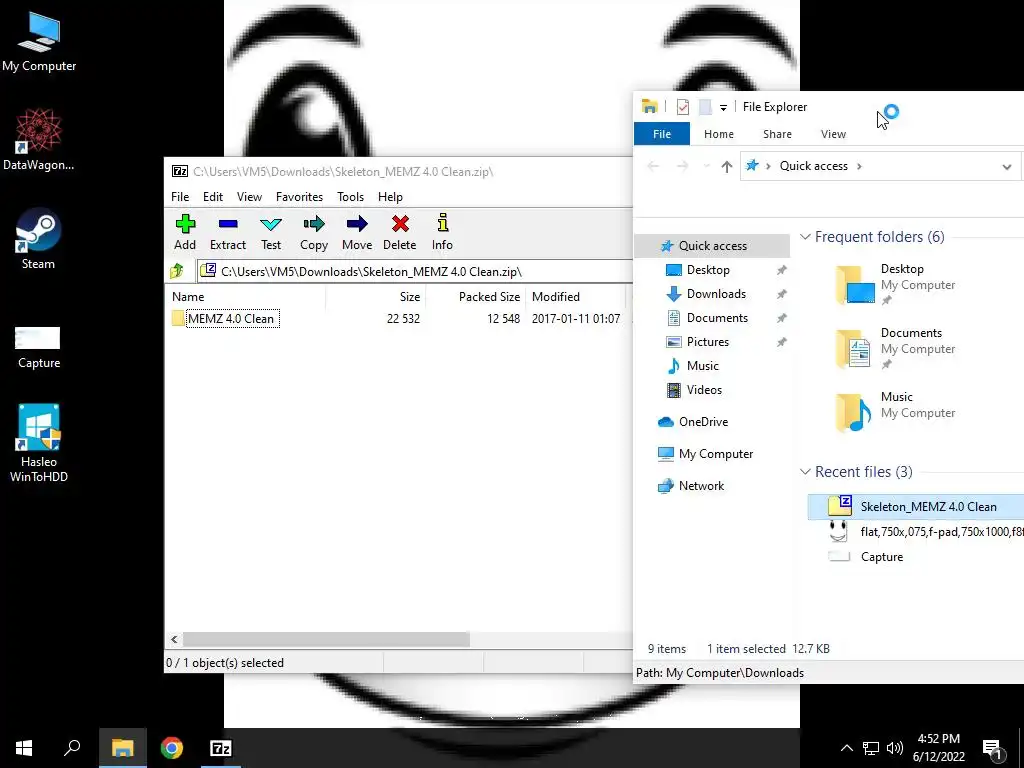This screenshot has width=1024, height=768.
Task: Click File Explorer icon in the taskbar
Action: click(122, 748)
